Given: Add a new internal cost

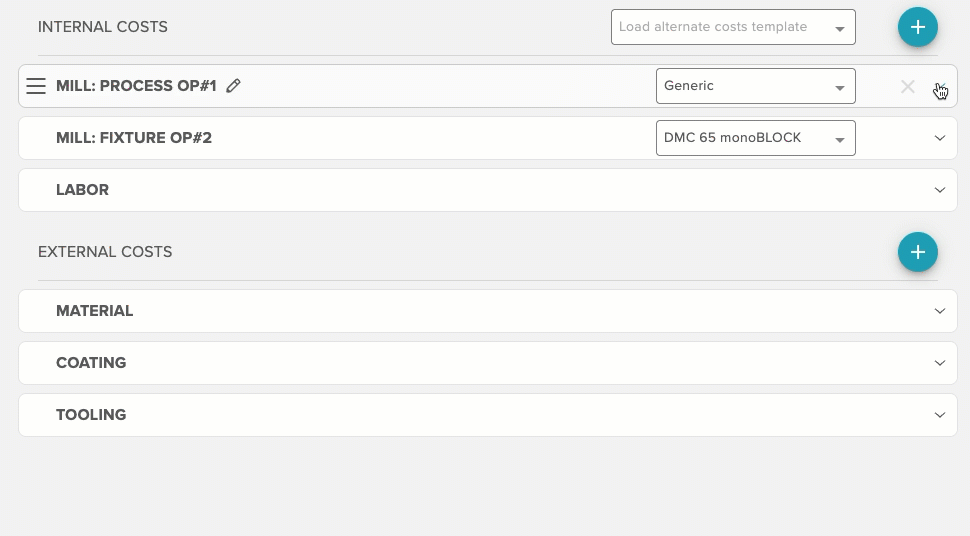Looking at the screenshot, I should (x=917, y=27).
